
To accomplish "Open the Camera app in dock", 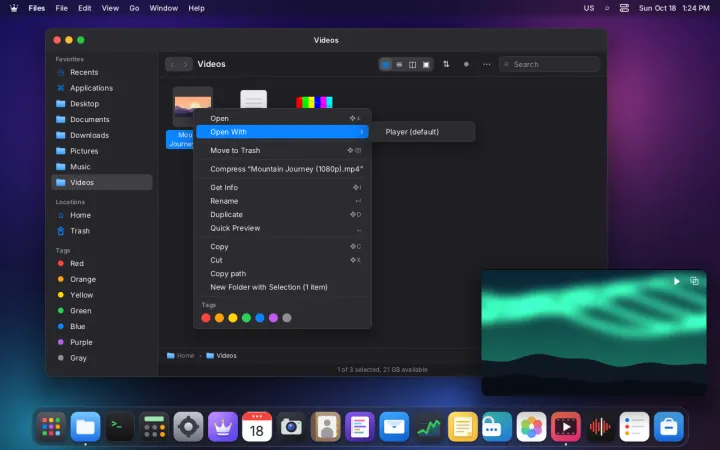I will (x=291, y=427).
